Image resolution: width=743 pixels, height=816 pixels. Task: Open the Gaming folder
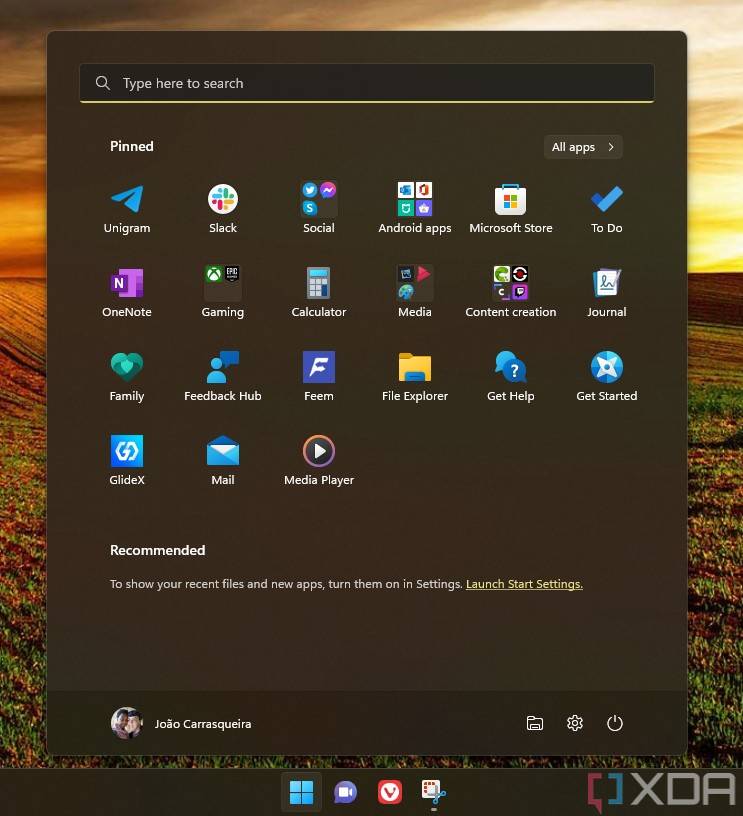(x=223, y=292)
